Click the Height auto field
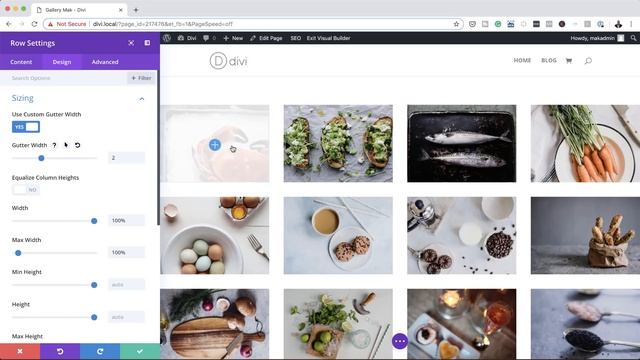This screenshot has width=640, height=360. click(127, 317)
